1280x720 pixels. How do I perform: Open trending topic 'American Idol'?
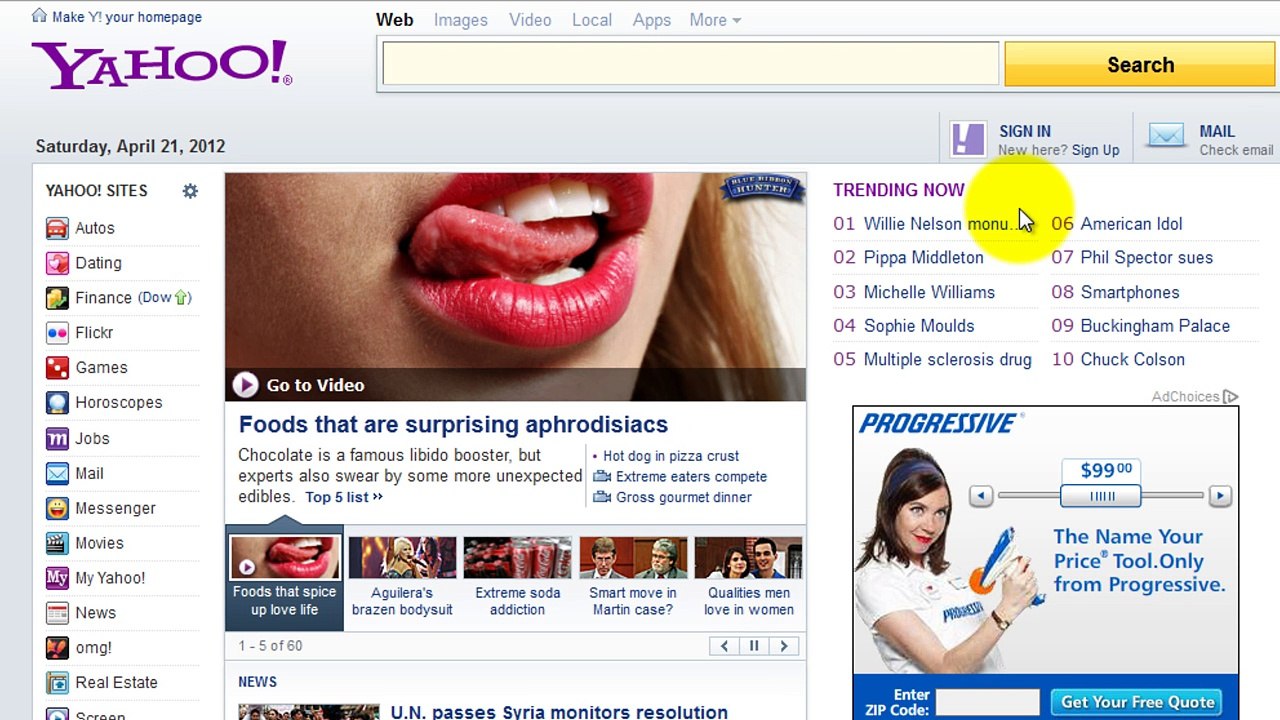(x=1132, y=224)
